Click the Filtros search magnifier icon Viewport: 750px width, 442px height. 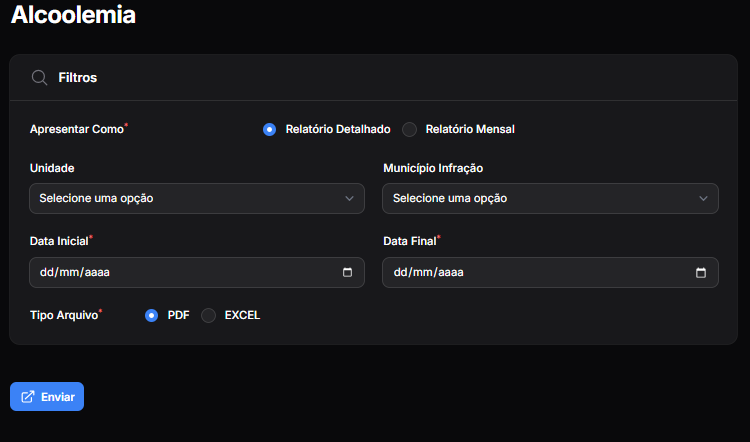coord(40,77)
